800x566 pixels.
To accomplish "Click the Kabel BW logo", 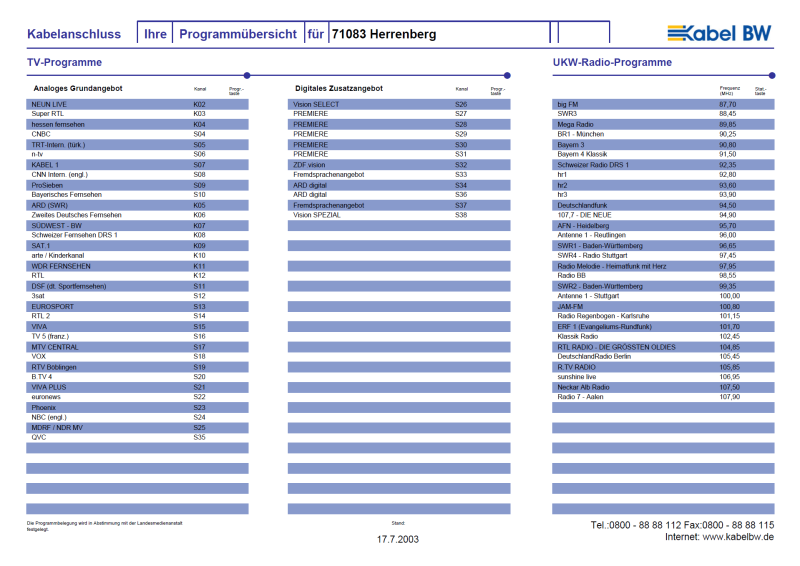I will (719, 33).
